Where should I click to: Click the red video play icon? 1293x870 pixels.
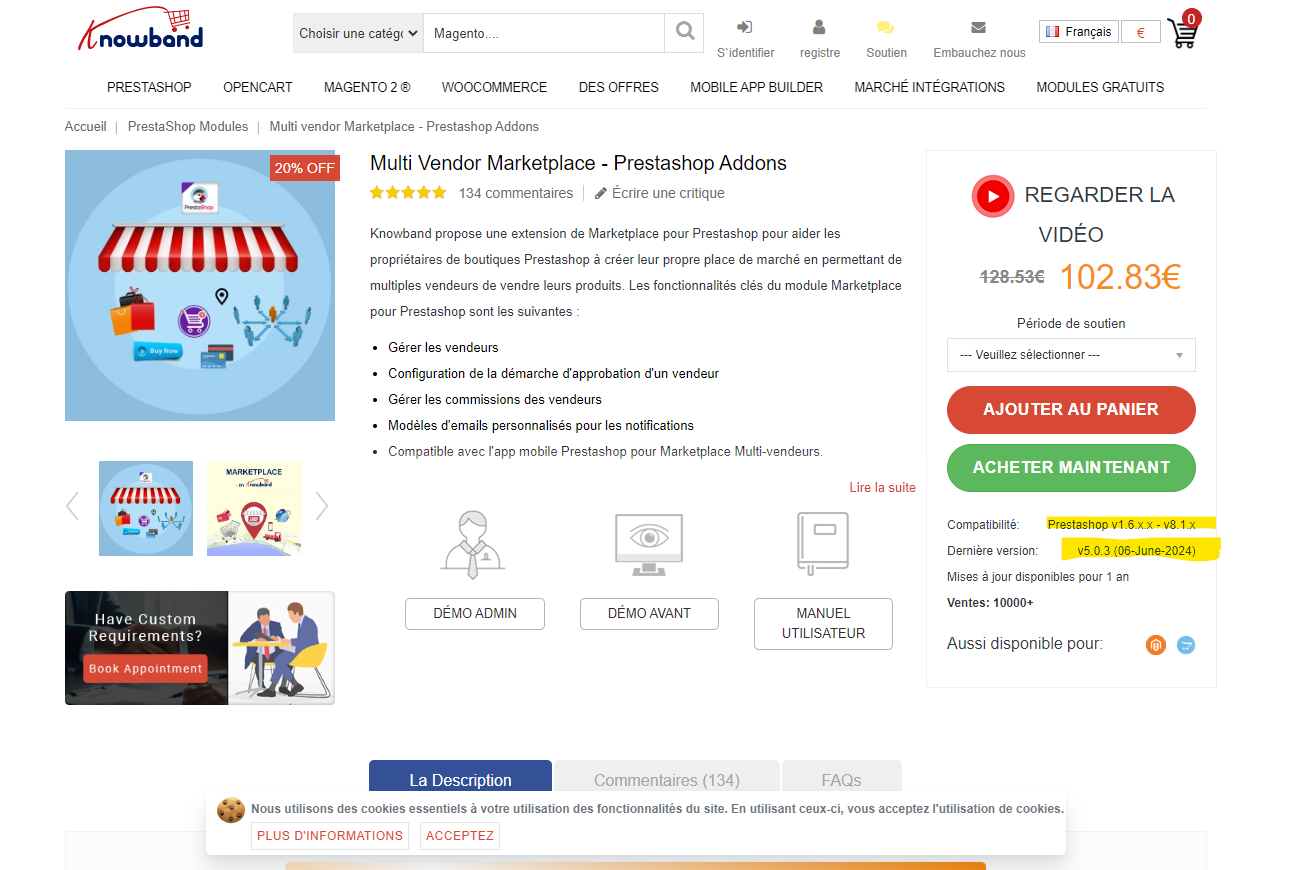[x=993, y=196]
